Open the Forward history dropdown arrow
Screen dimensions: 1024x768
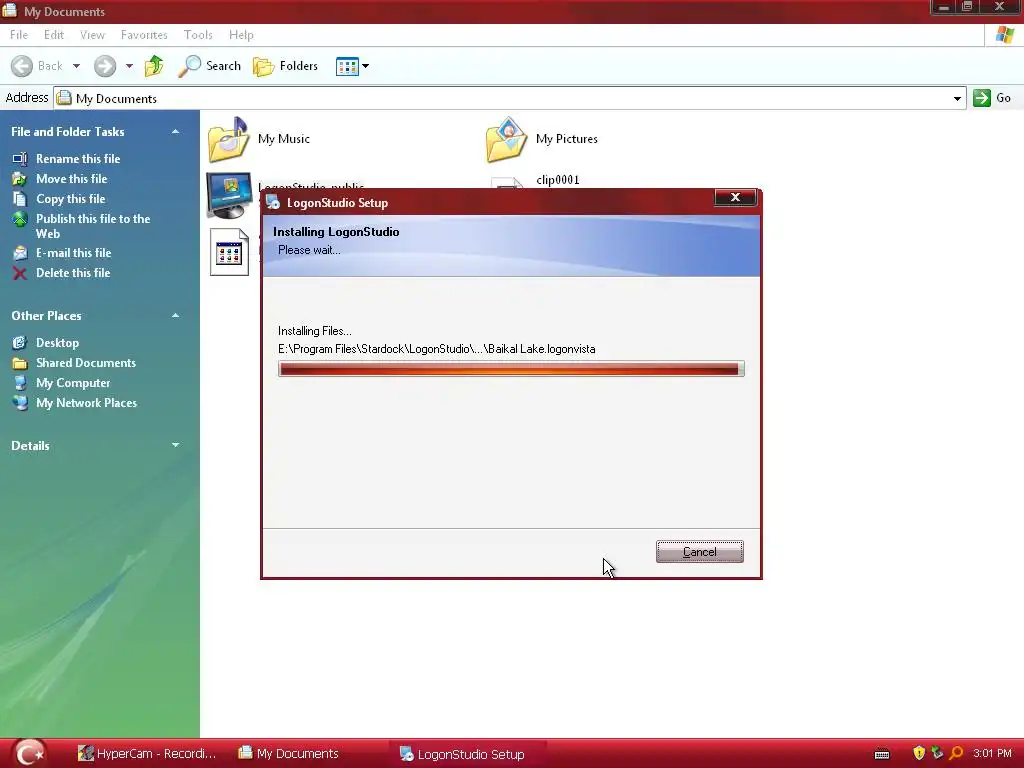(129, 66)
